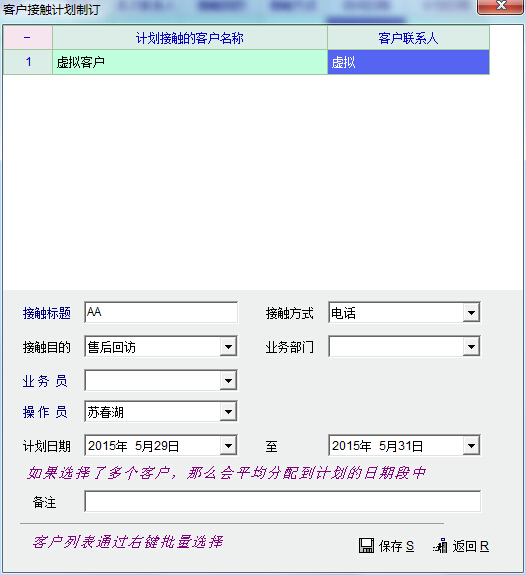Open the 业务部门 dropdown arrow
Image resolution: width=526 pixels, height=575 pixels.
point(471,347)
